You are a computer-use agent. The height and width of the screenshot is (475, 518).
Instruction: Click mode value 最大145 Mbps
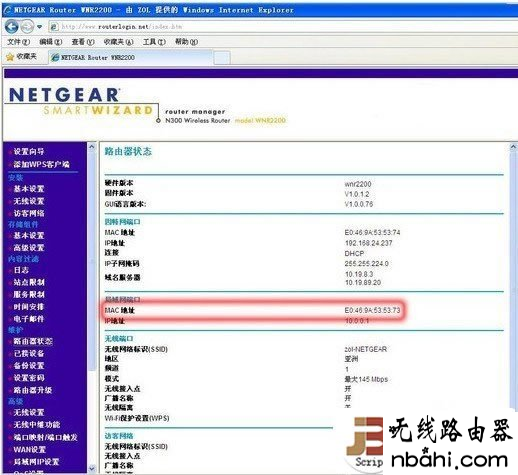(x=366, y=379)
